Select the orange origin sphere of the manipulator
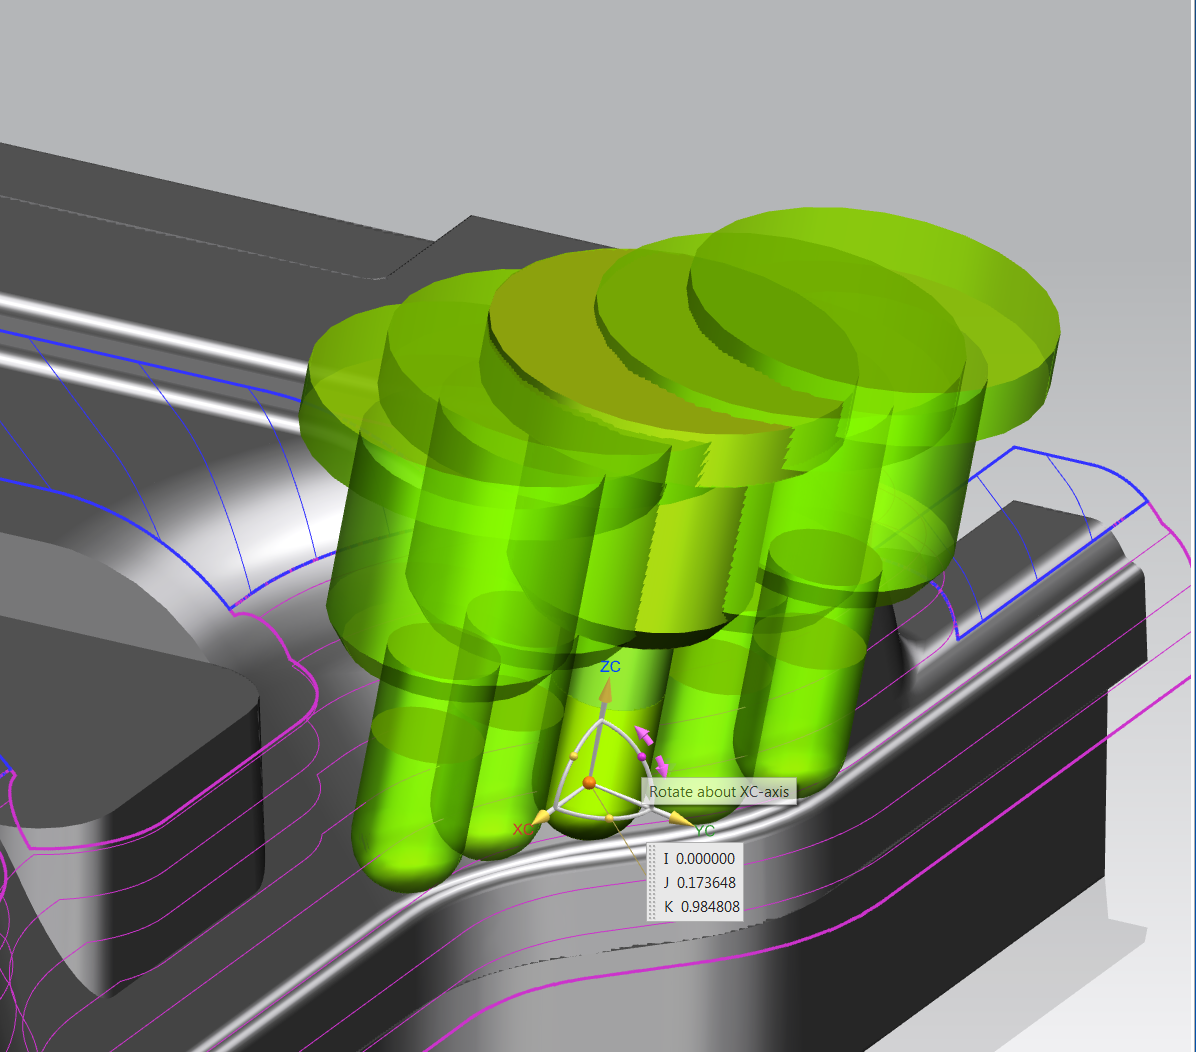This screenshot has height=1052, width=1196. click(589, 782)
